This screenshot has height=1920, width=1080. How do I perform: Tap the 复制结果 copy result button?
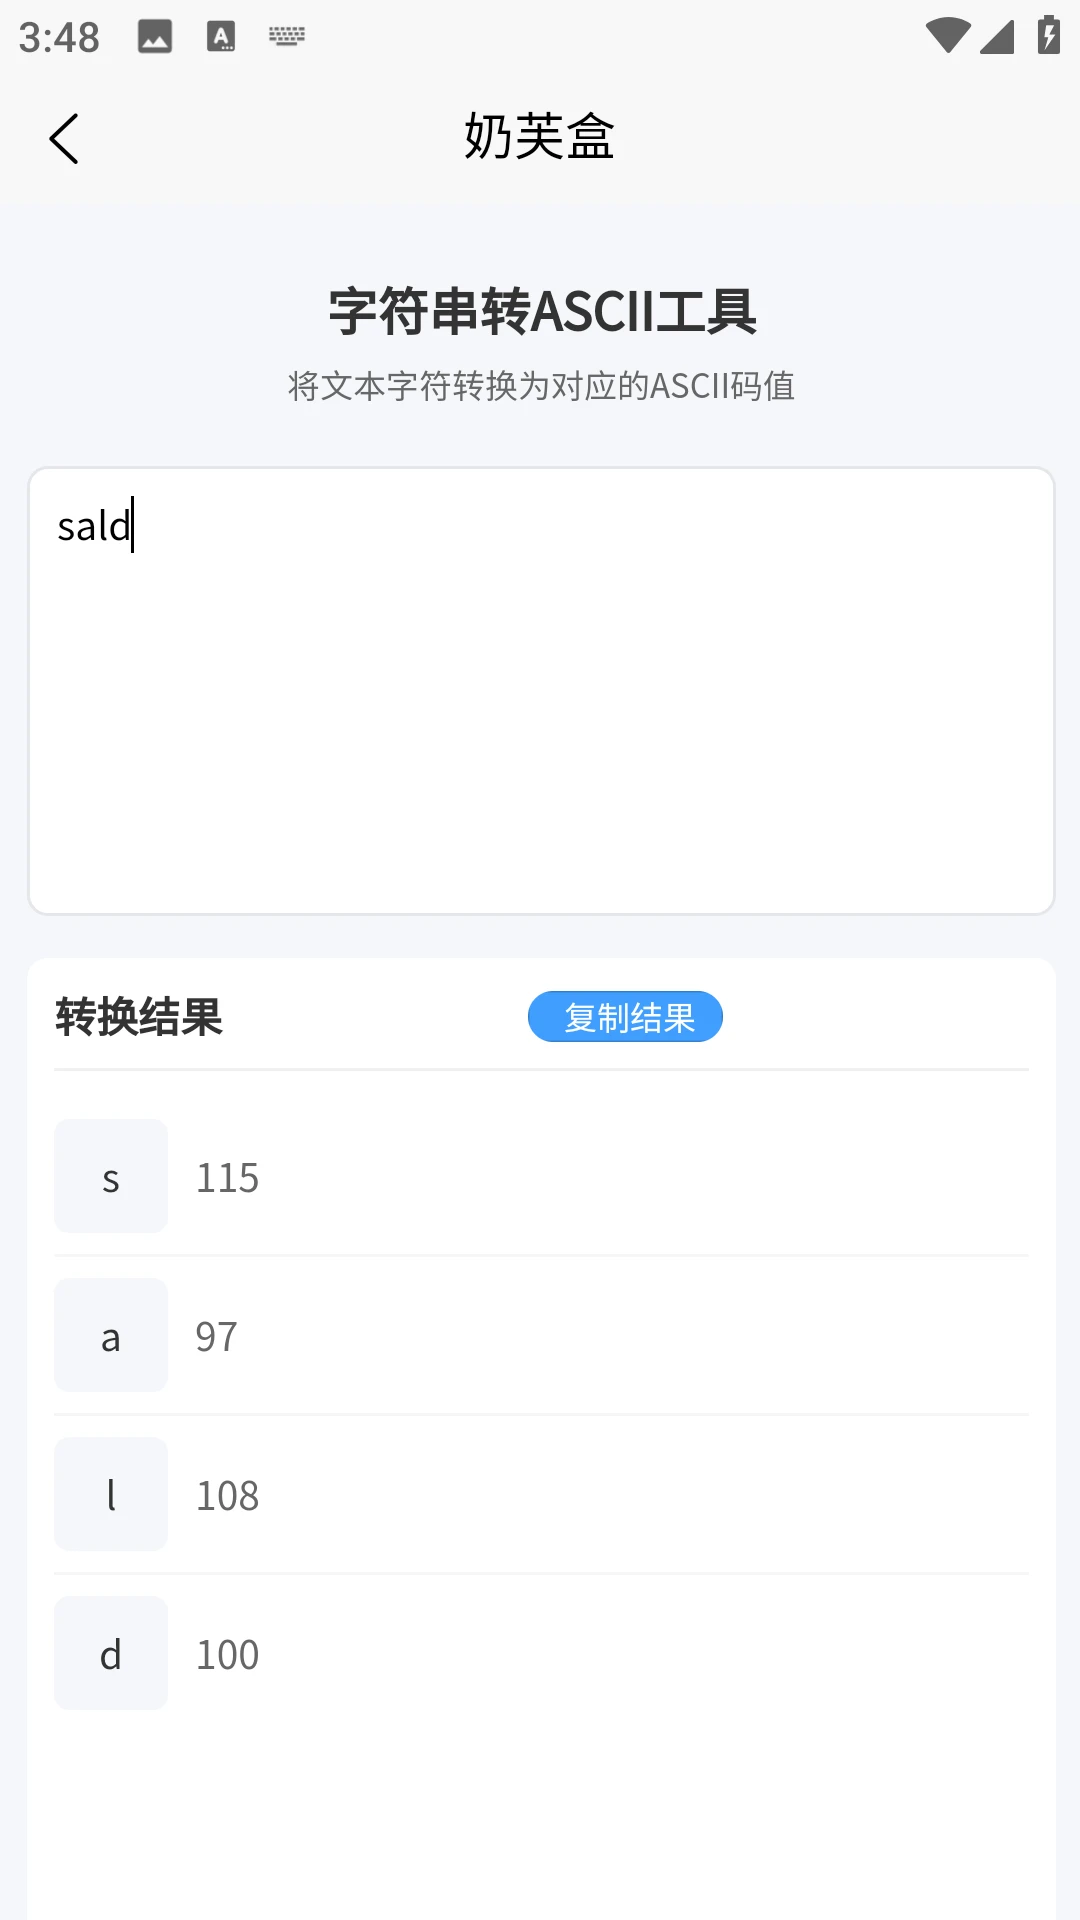624,1016
